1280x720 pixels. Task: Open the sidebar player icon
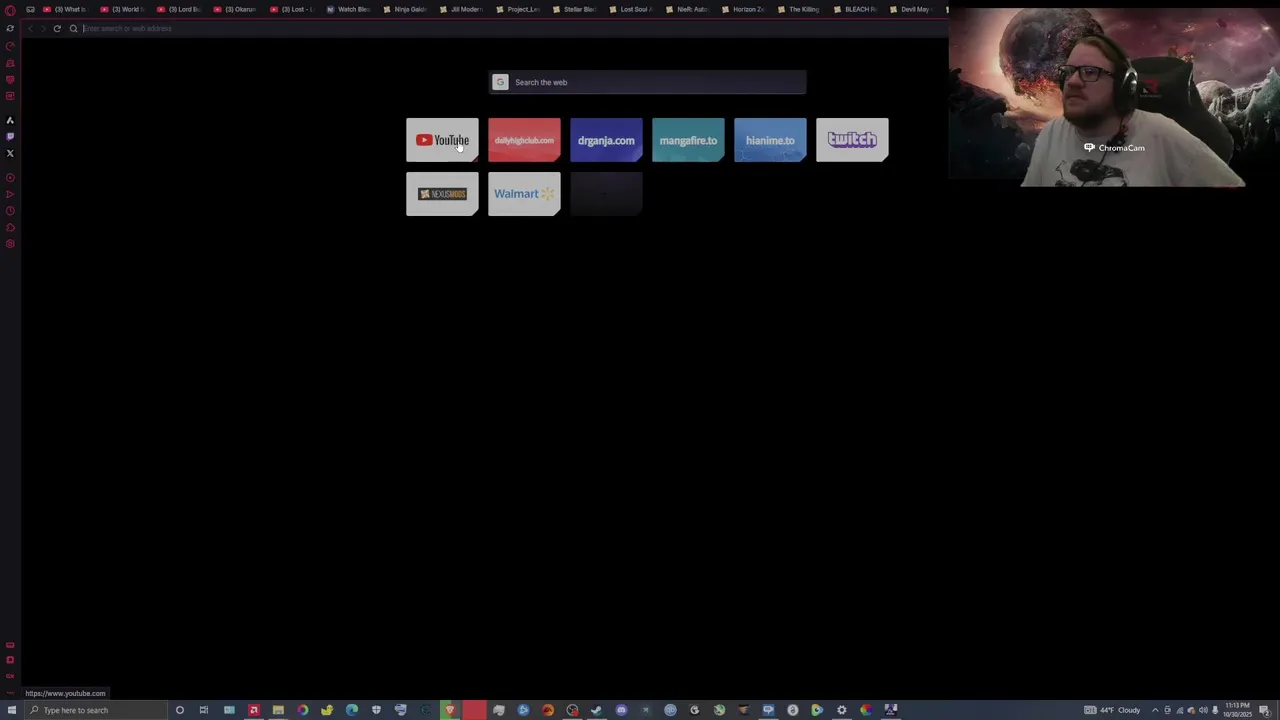pos(10,177)
